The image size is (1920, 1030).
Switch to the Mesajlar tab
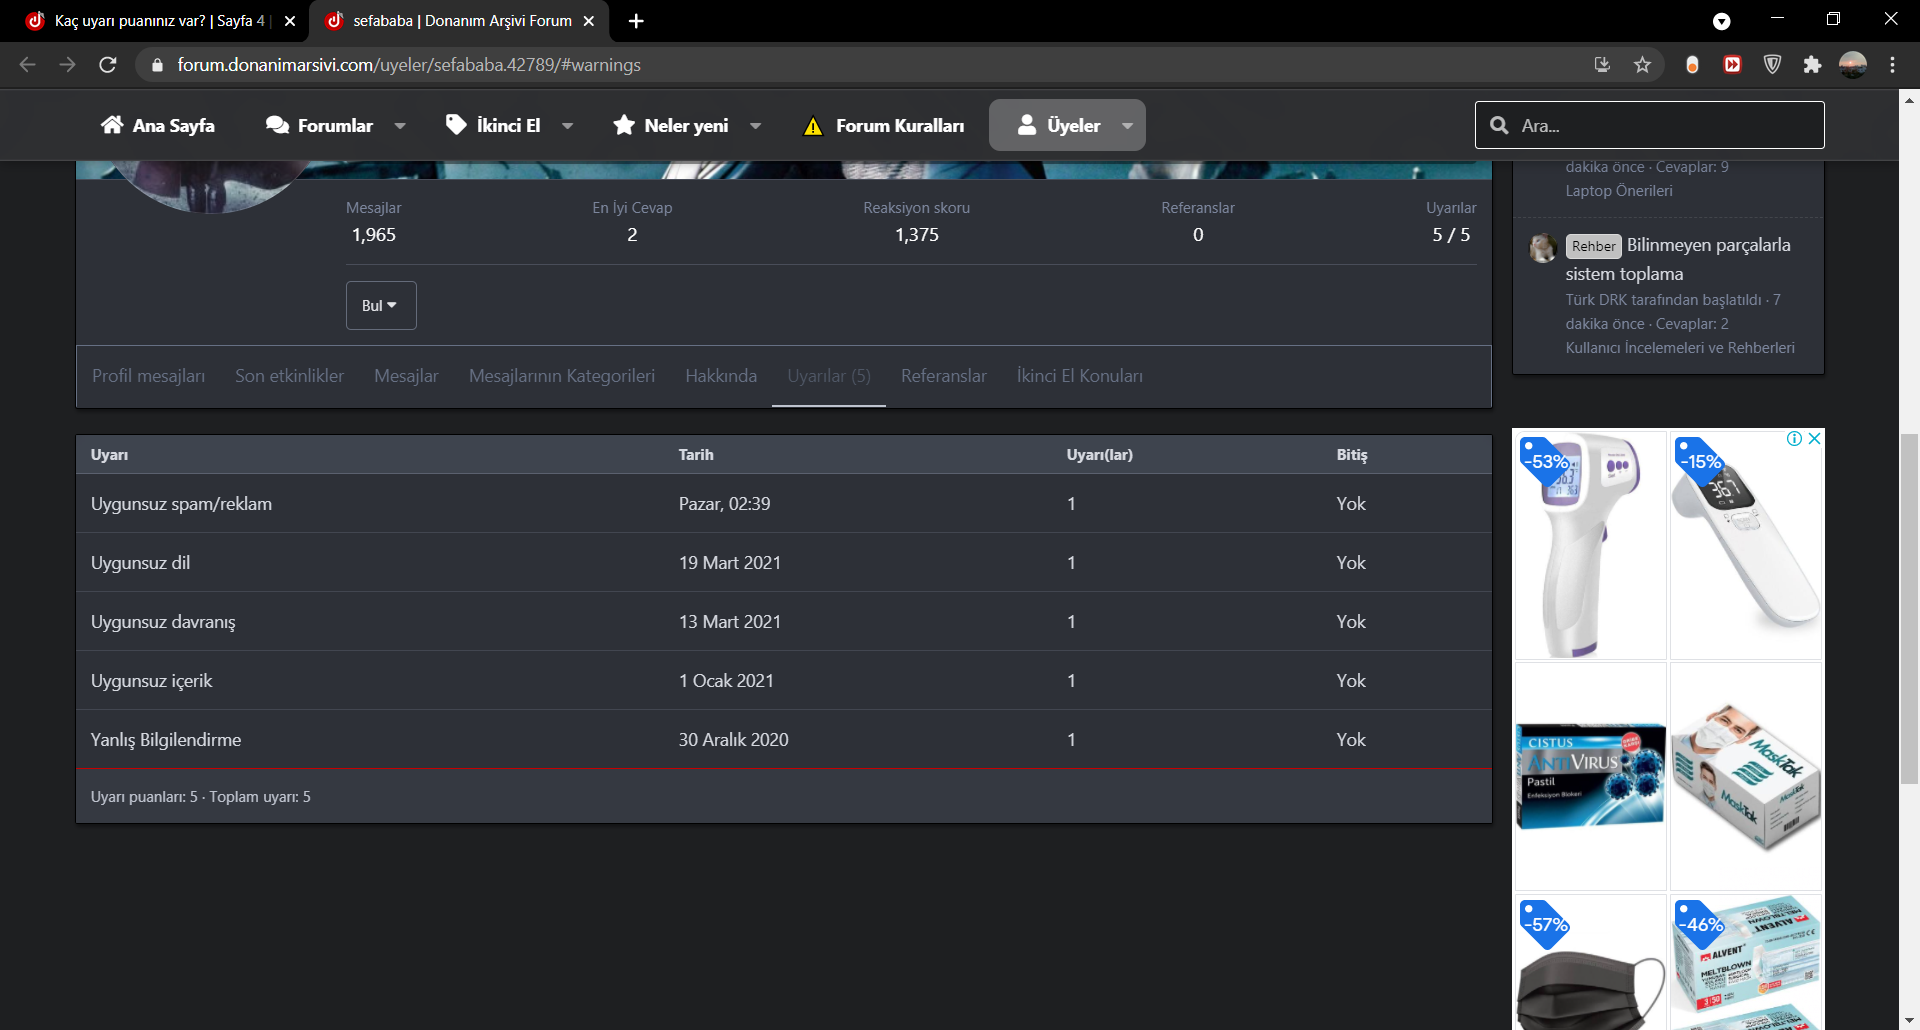point(406,376)
